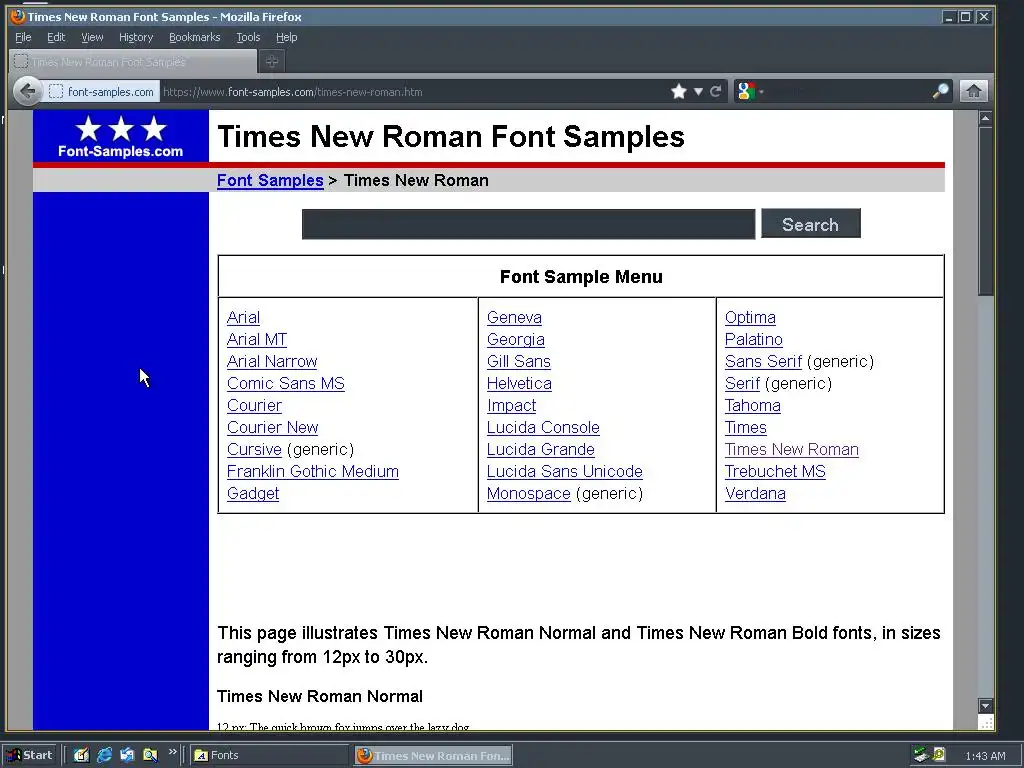Open the Cursive link

coord(254,449)
